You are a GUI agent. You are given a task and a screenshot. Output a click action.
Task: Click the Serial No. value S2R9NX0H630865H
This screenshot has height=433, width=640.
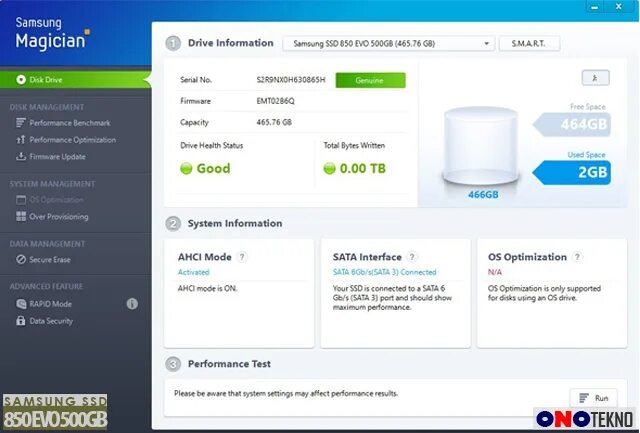[x=291, y=80]
